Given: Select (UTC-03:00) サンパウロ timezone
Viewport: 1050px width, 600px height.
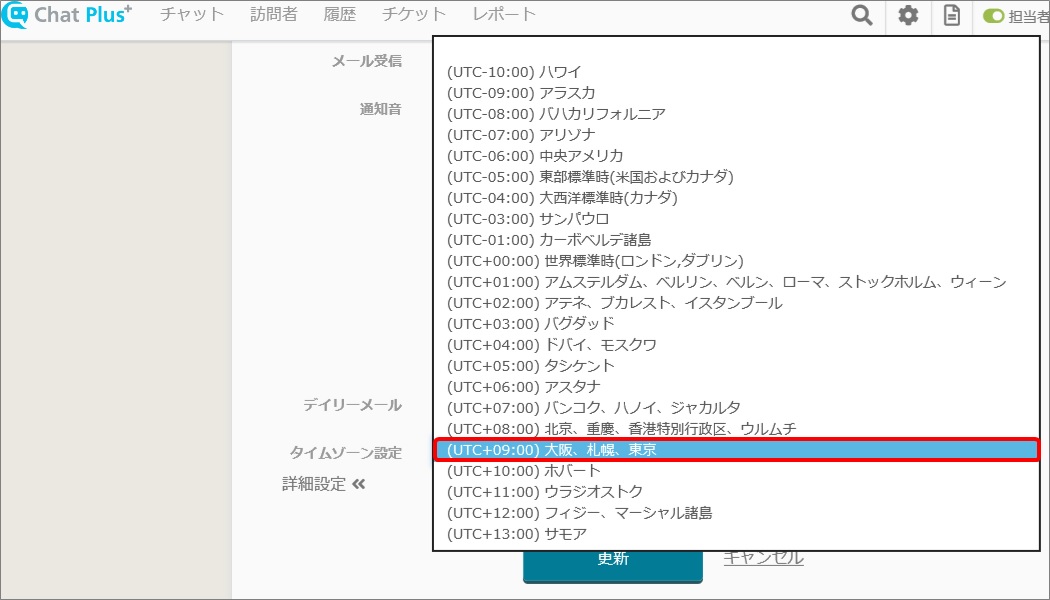Looking at the screenshot, I should 736,218.
